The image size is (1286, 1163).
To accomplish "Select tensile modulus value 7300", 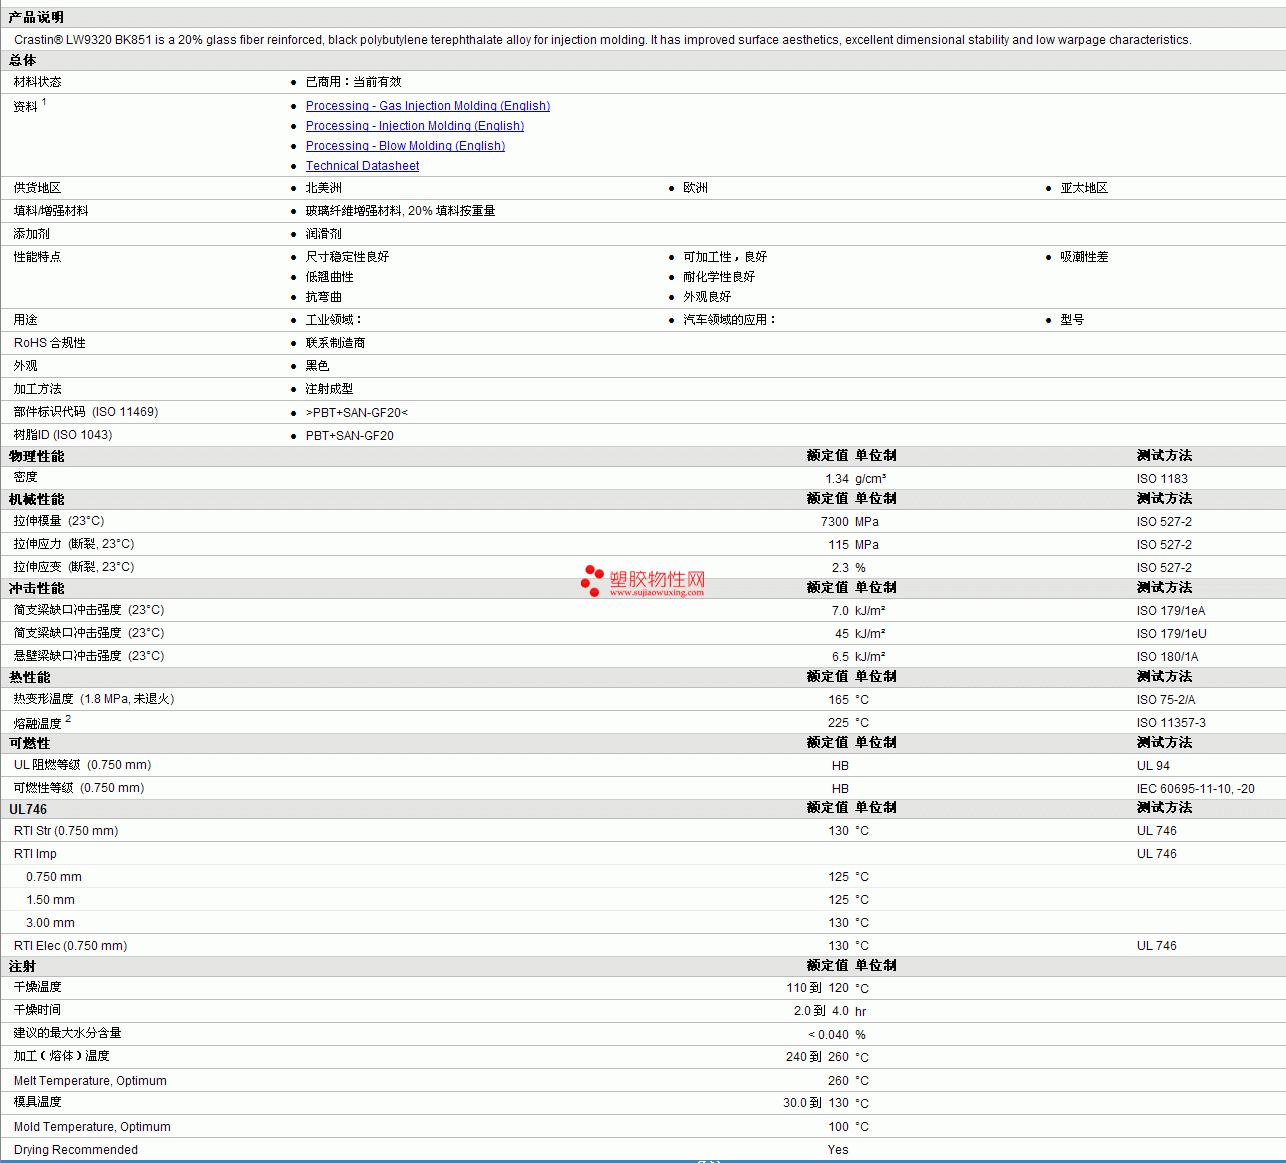I will pyautogui.click(x=835, y=522).
